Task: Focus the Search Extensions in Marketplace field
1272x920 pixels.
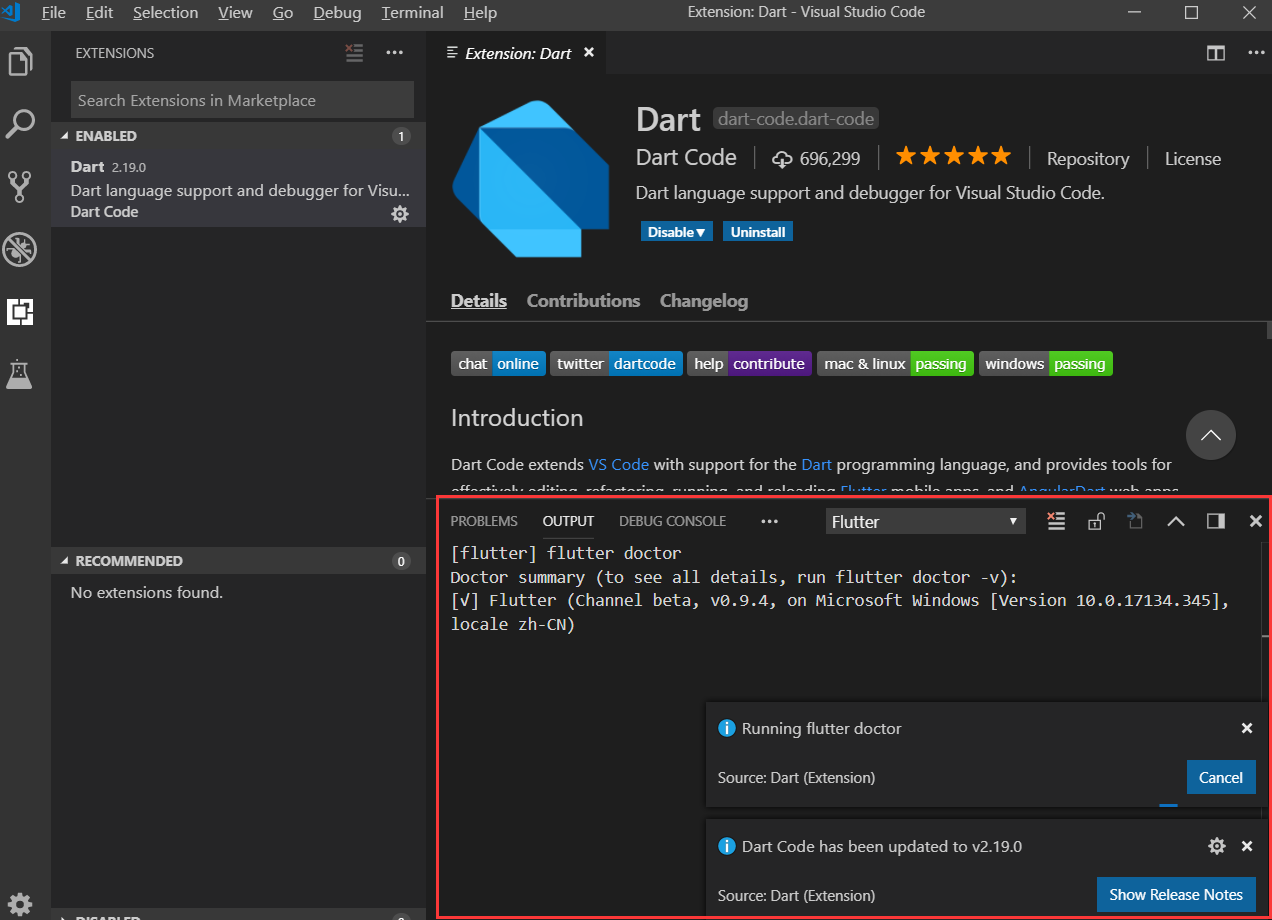Action: tap(242, 100)
